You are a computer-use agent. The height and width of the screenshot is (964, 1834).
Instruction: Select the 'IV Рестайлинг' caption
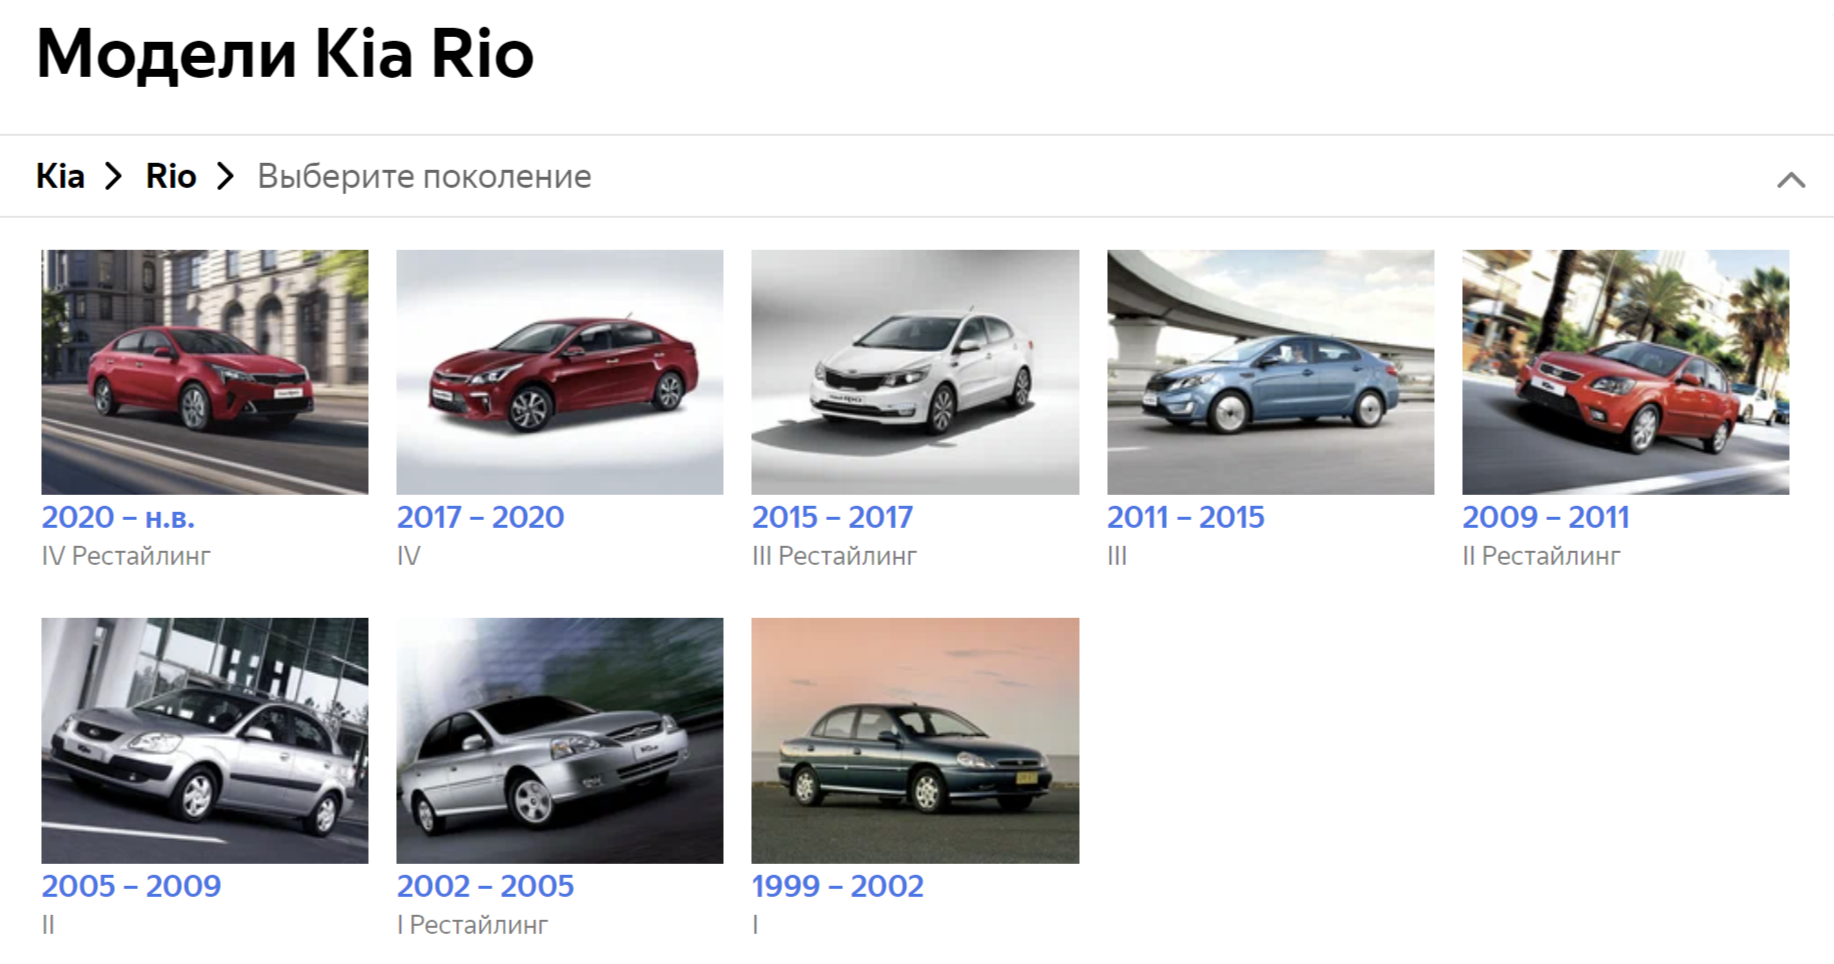(126, 556)
